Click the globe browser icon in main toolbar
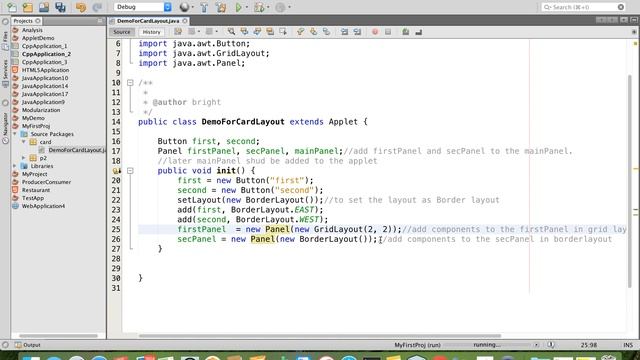This screenshot has height=360, width=640. click(x=184, y=7)
